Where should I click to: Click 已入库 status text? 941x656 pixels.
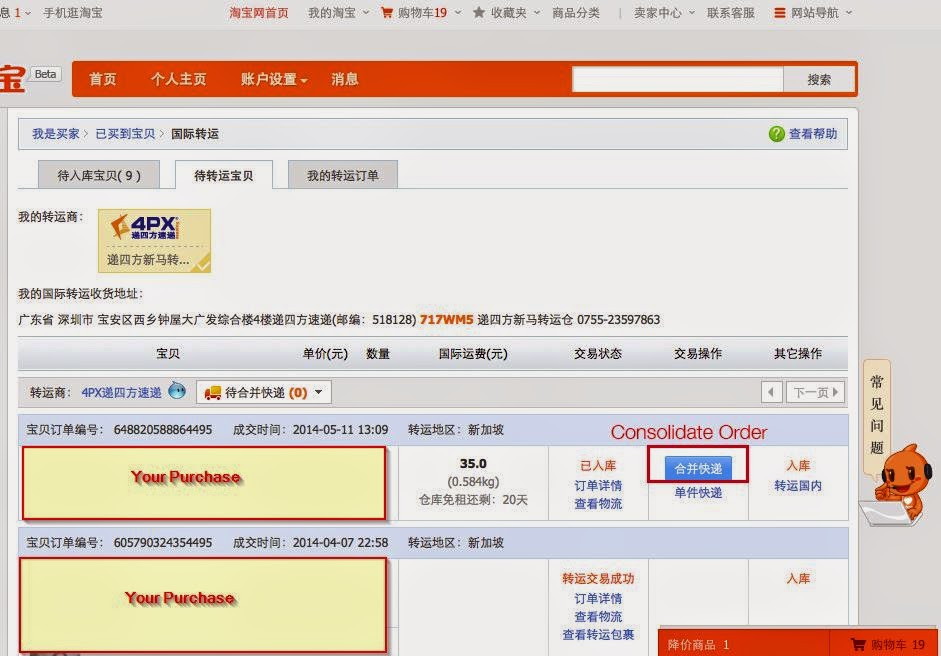tap(598, 466)
